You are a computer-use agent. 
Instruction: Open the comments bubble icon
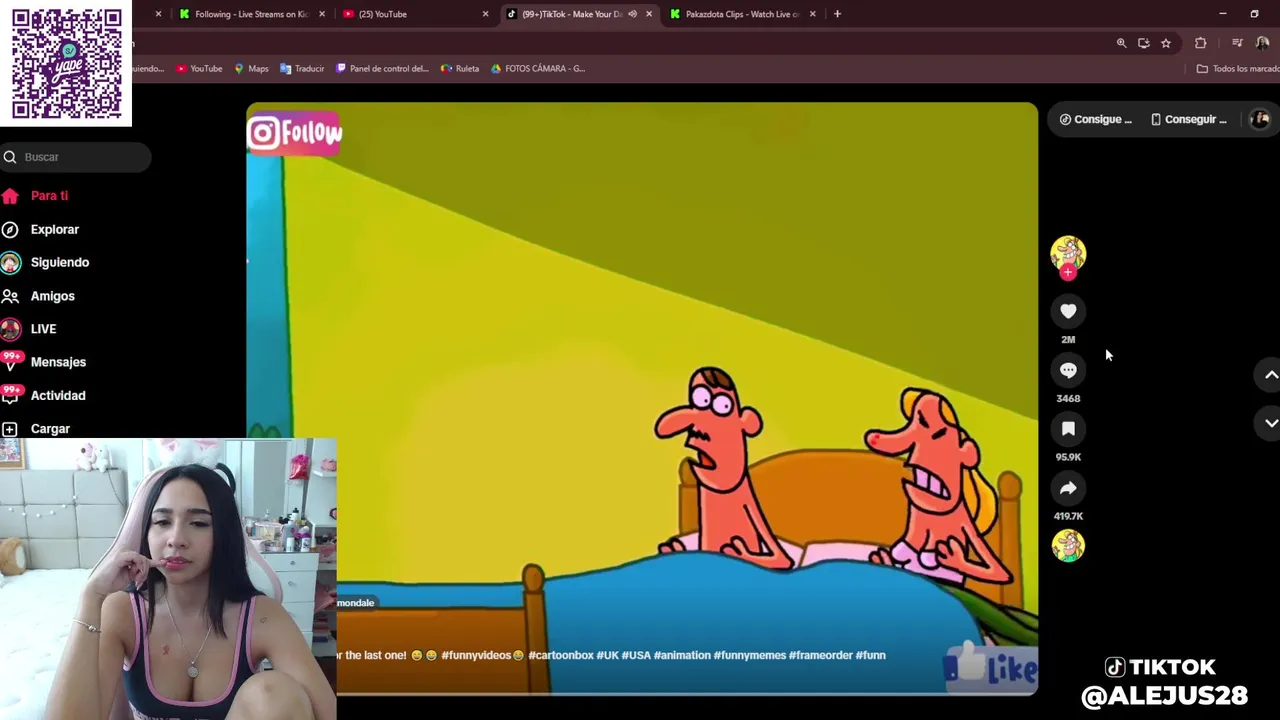[x=1068, y=370]
